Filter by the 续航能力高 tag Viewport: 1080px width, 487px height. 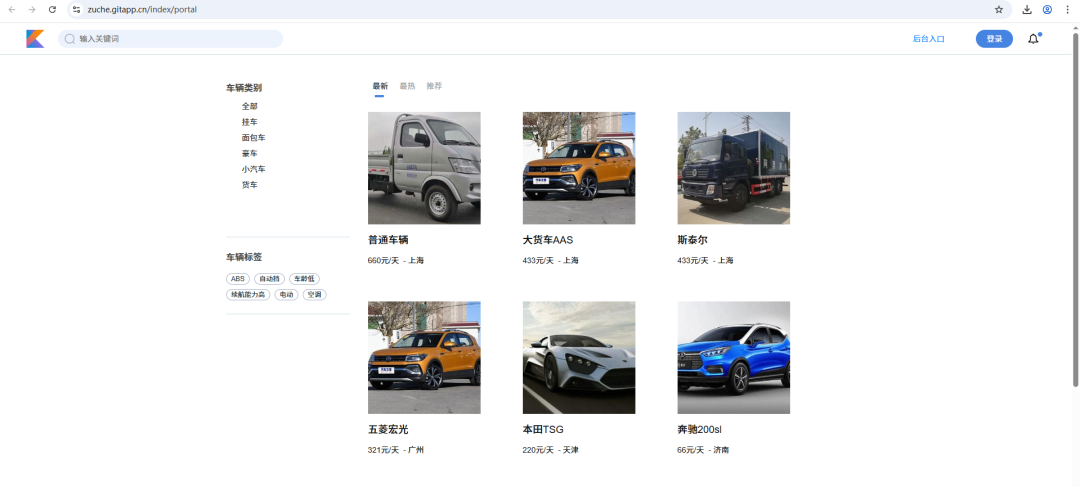click(x=248, y=295)
